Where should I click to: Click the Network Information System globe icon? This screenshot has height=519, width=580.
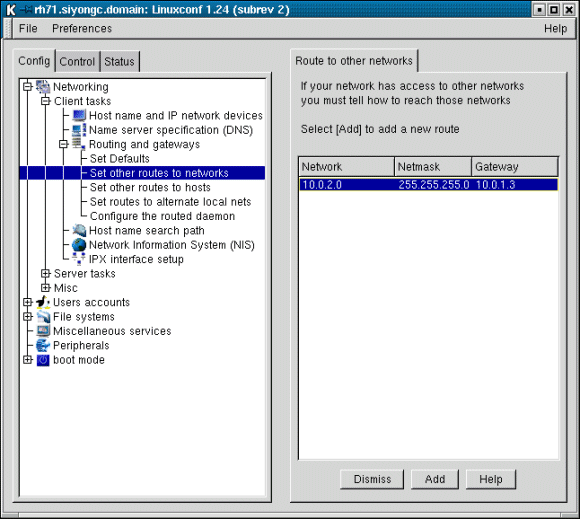click(x=79, y=245)
